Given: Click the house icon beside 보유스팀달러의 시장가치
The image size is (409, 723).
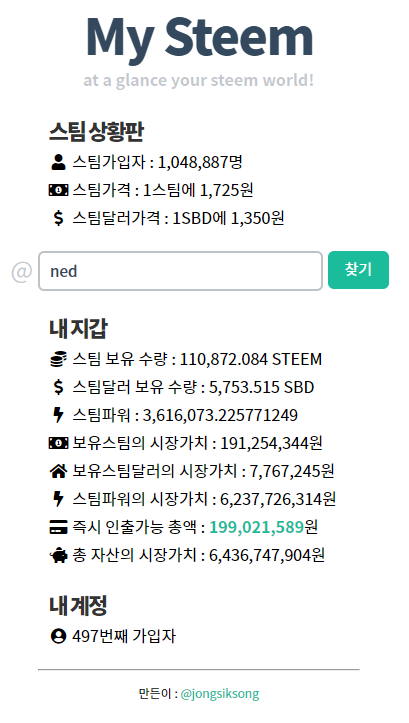Looking at the screenshot, I should coord(58,471).
